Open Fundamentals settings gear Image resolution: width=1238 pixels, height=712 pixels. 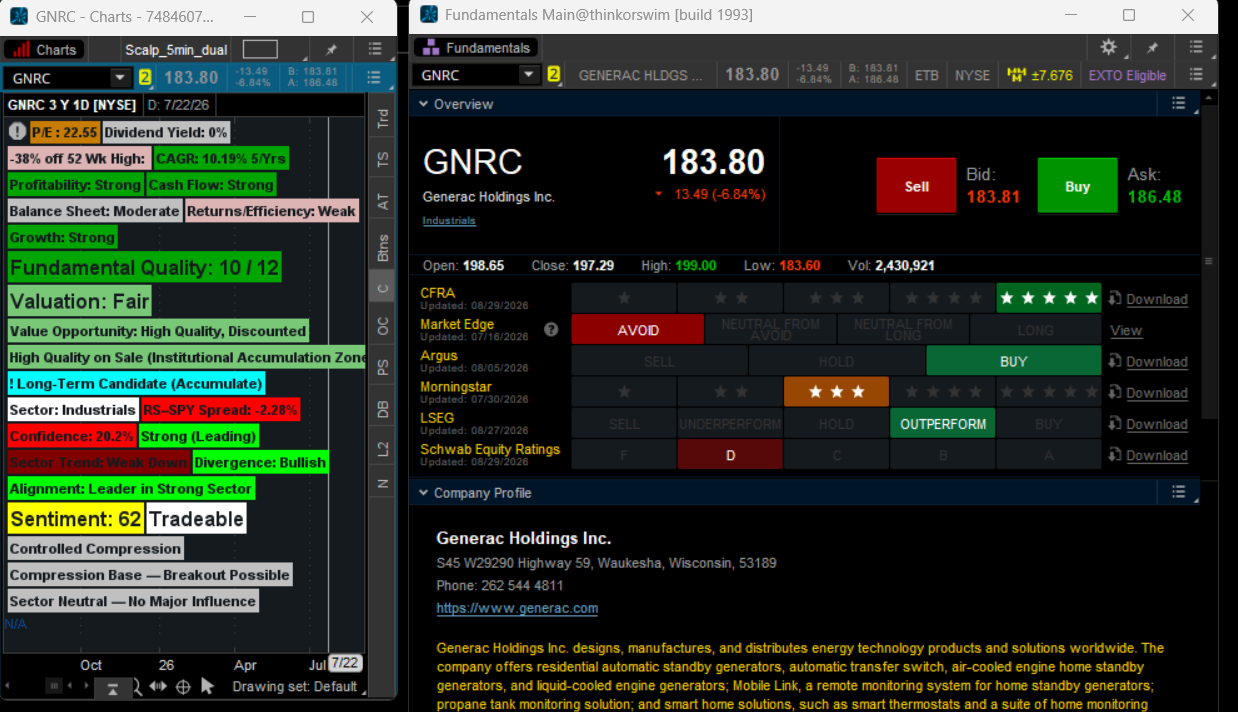point(1108,47)
